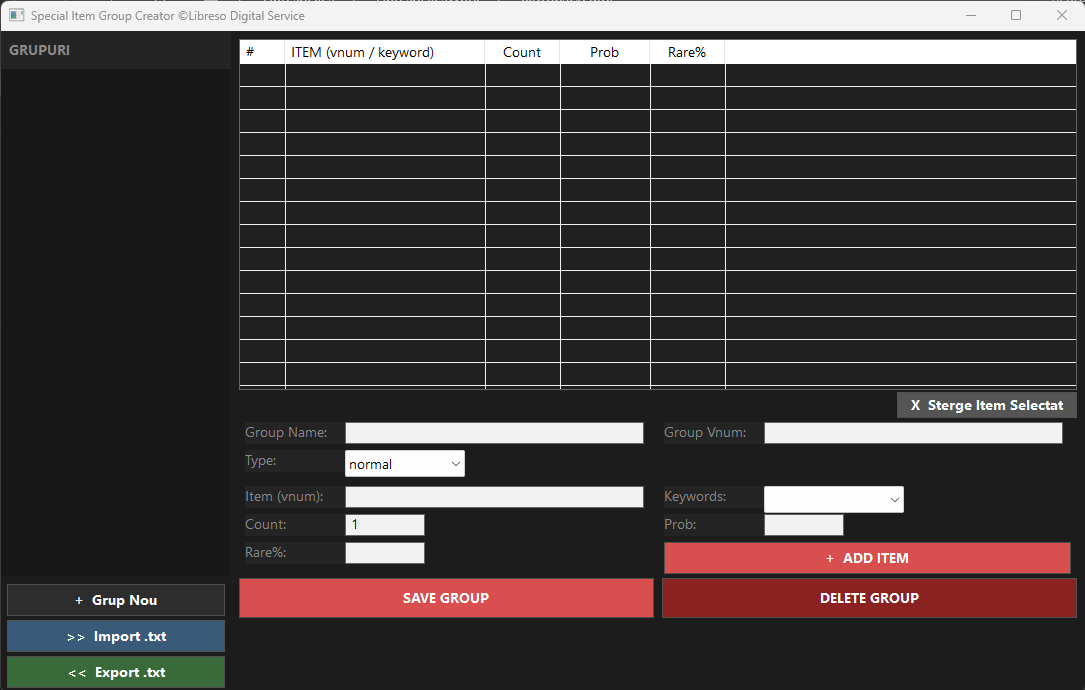Click the Group Vnum input field
The height and width of the screenshot is (690, 1085).
pyautogui.click(x=912, y=433)
